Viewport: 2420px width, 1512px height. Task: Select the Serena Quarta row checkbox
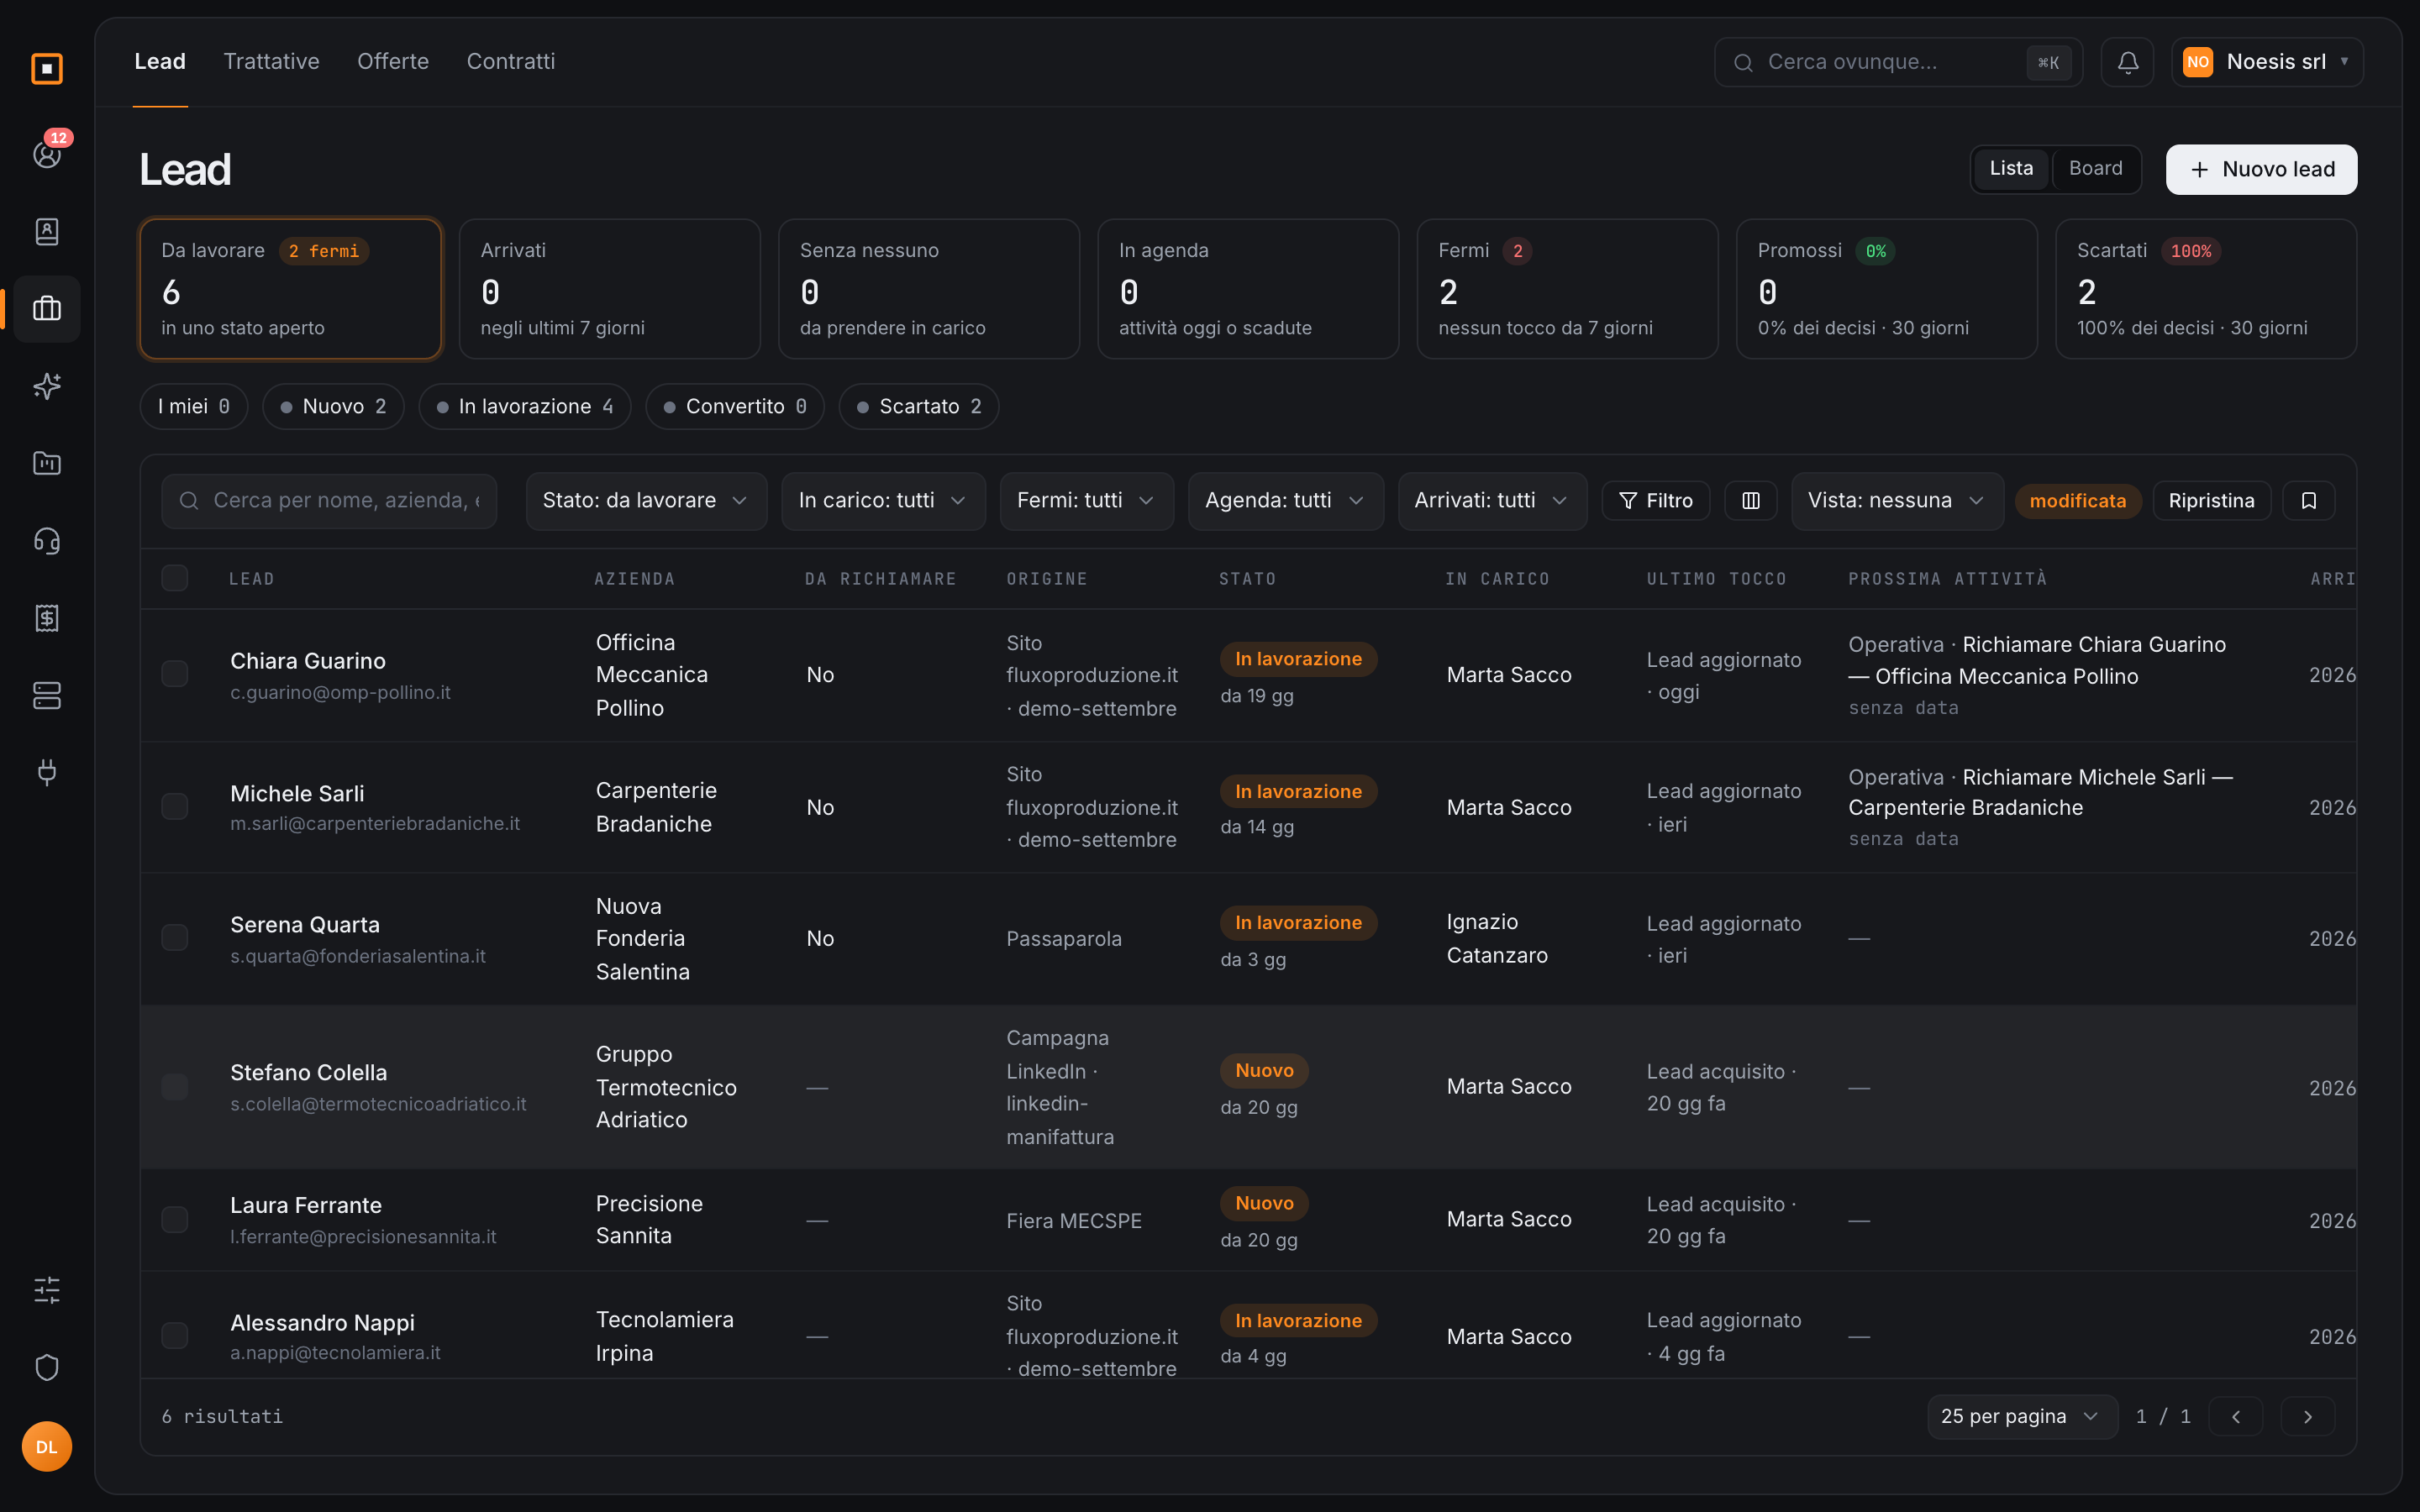(175, 937)
